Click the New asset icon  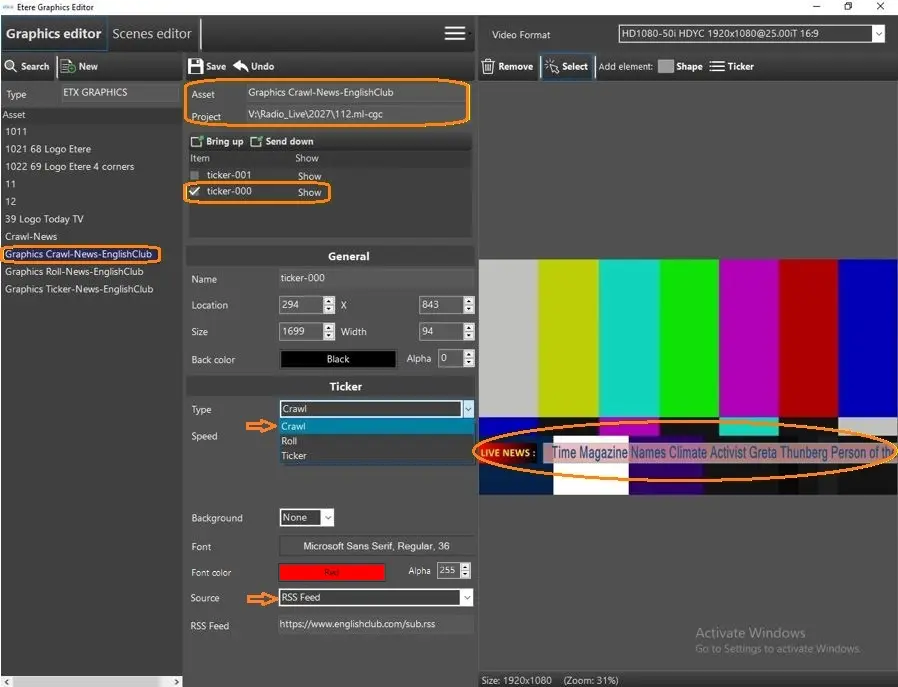click(68, 67)
